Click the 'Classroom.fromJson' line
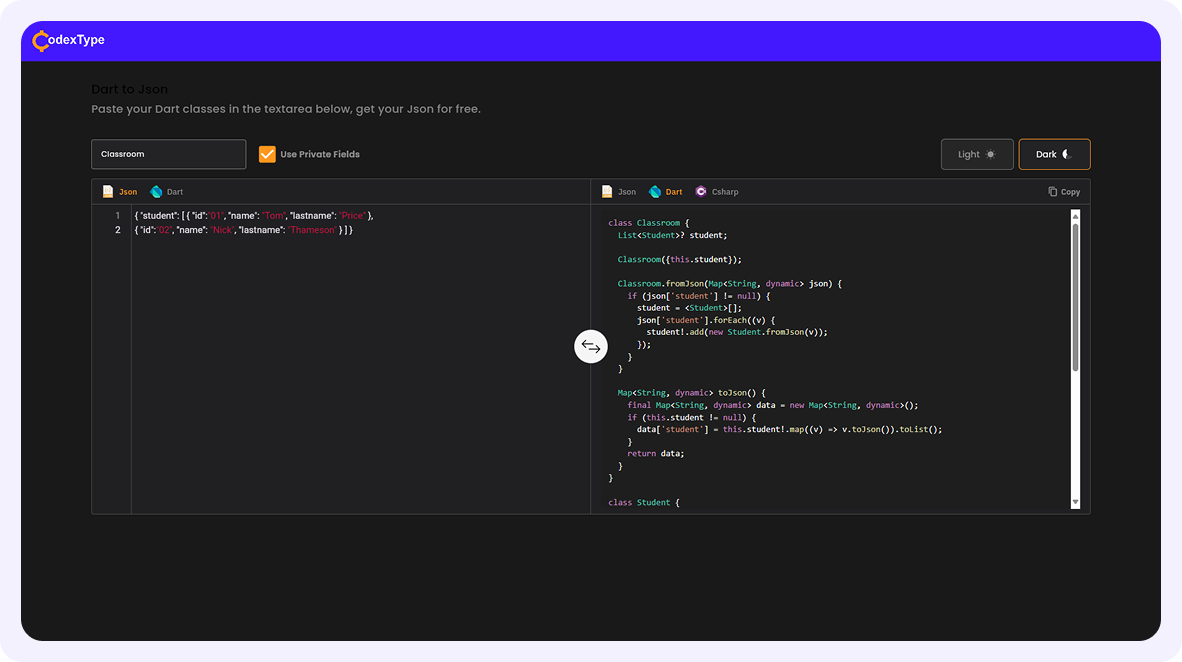 (x=730, y=283)
